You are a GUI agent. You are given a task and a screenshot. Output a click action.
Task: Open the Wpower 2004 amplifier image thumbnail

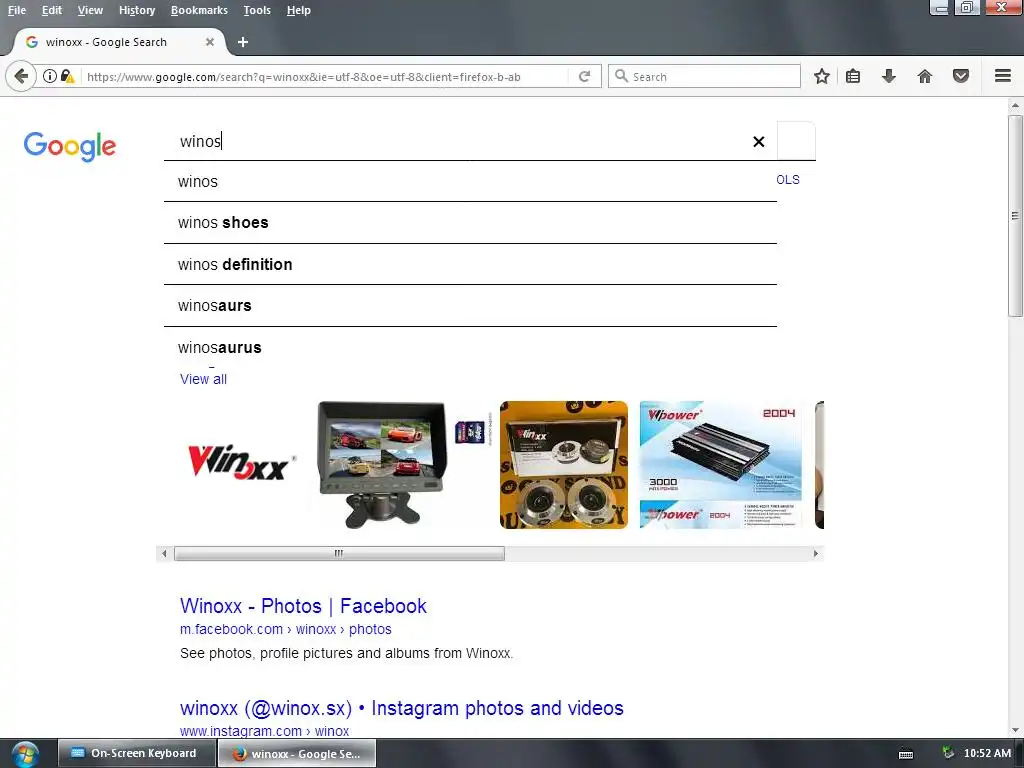click(720, 465)
